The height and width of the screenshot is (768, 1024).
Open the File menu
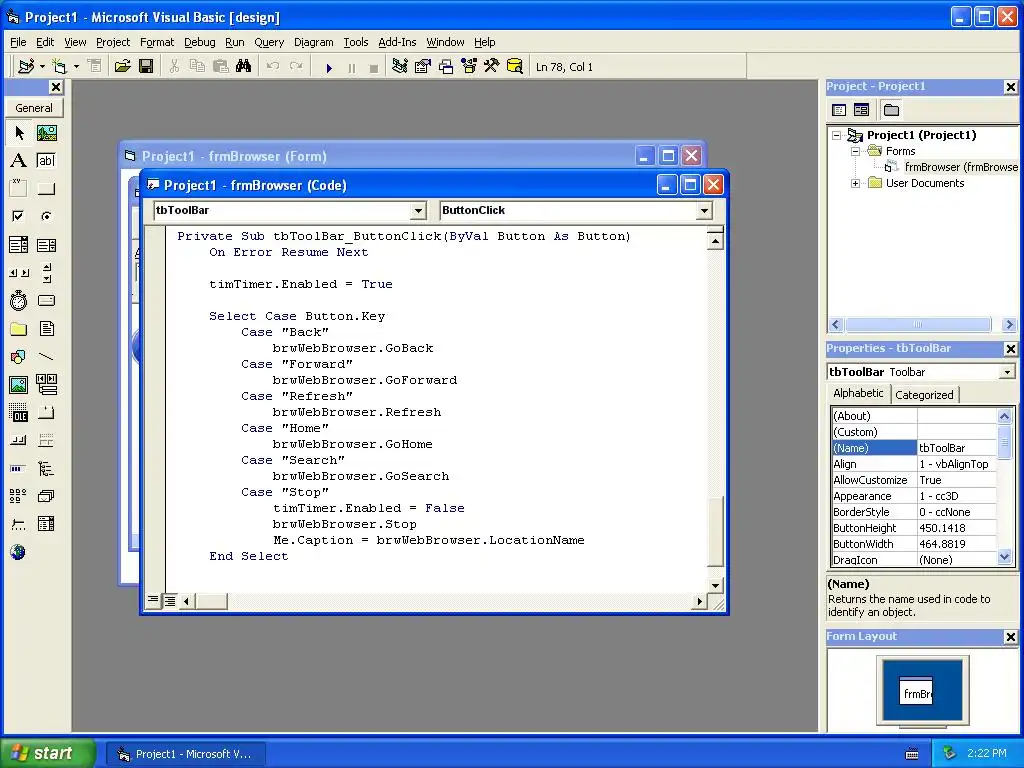18,42
